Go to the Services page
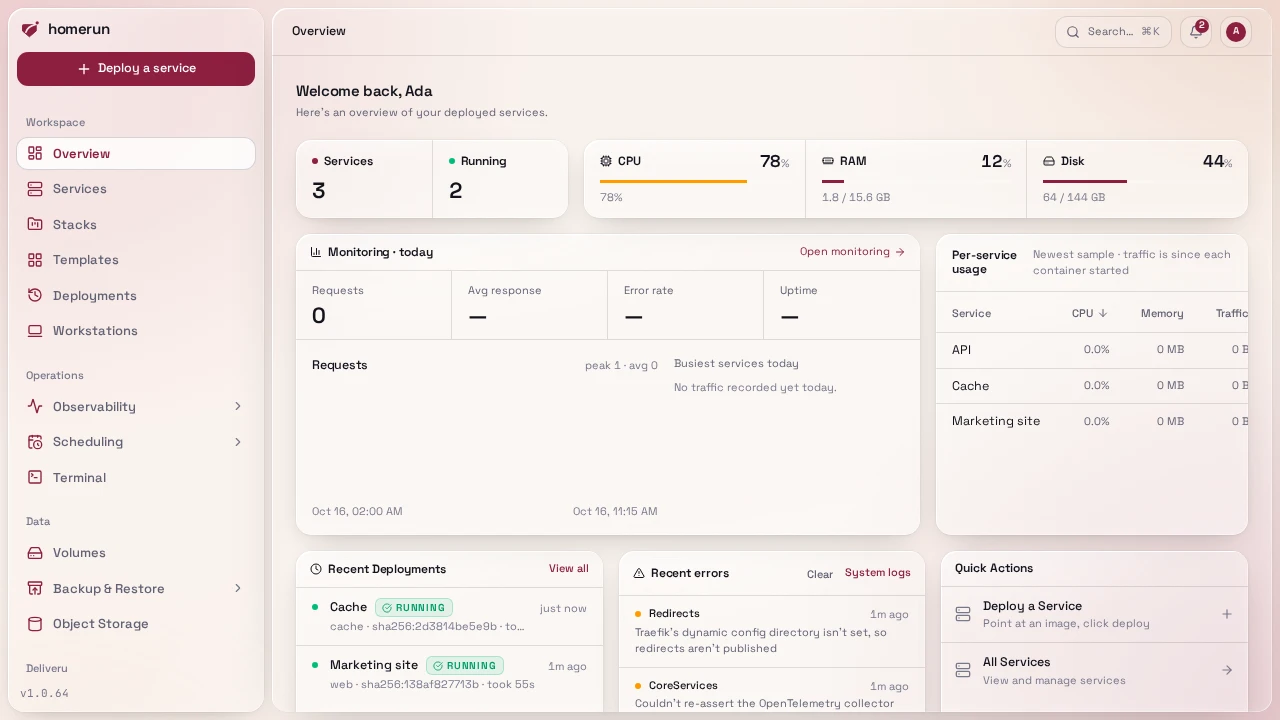 (136, 189)
